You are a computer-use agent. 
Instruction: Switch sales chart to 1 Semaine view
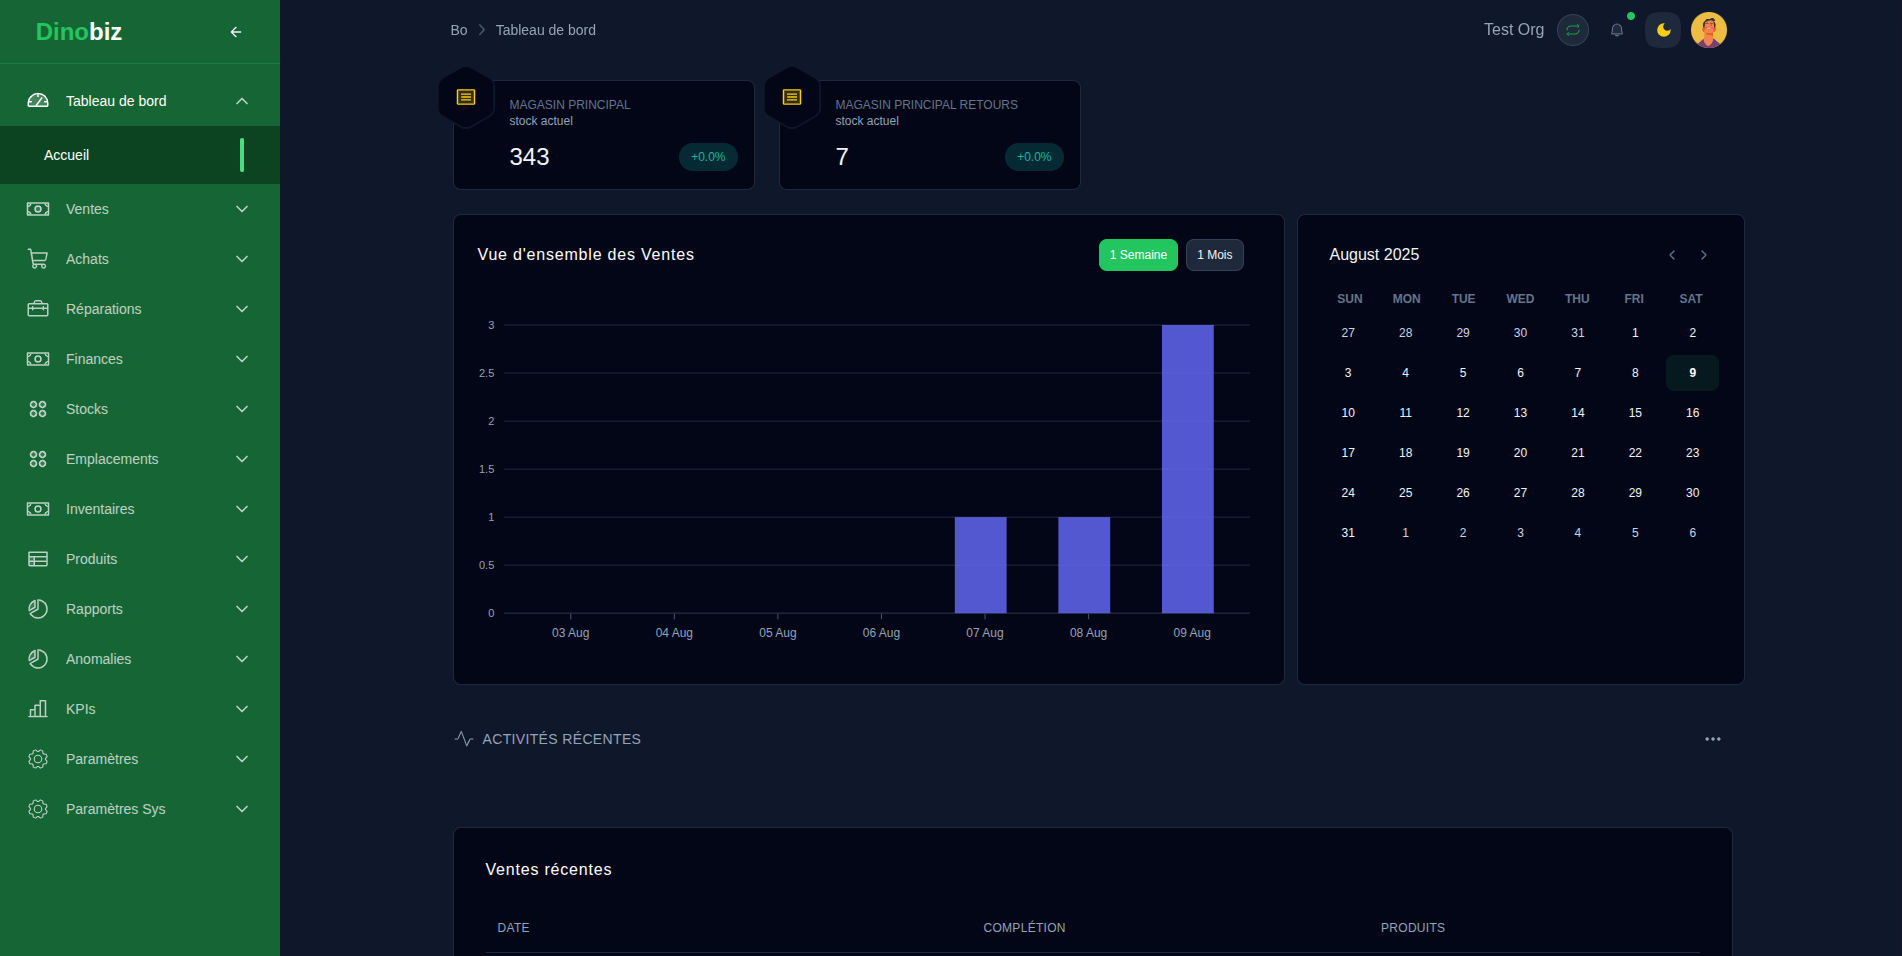pyautogui.click(x=1137, y=255)
